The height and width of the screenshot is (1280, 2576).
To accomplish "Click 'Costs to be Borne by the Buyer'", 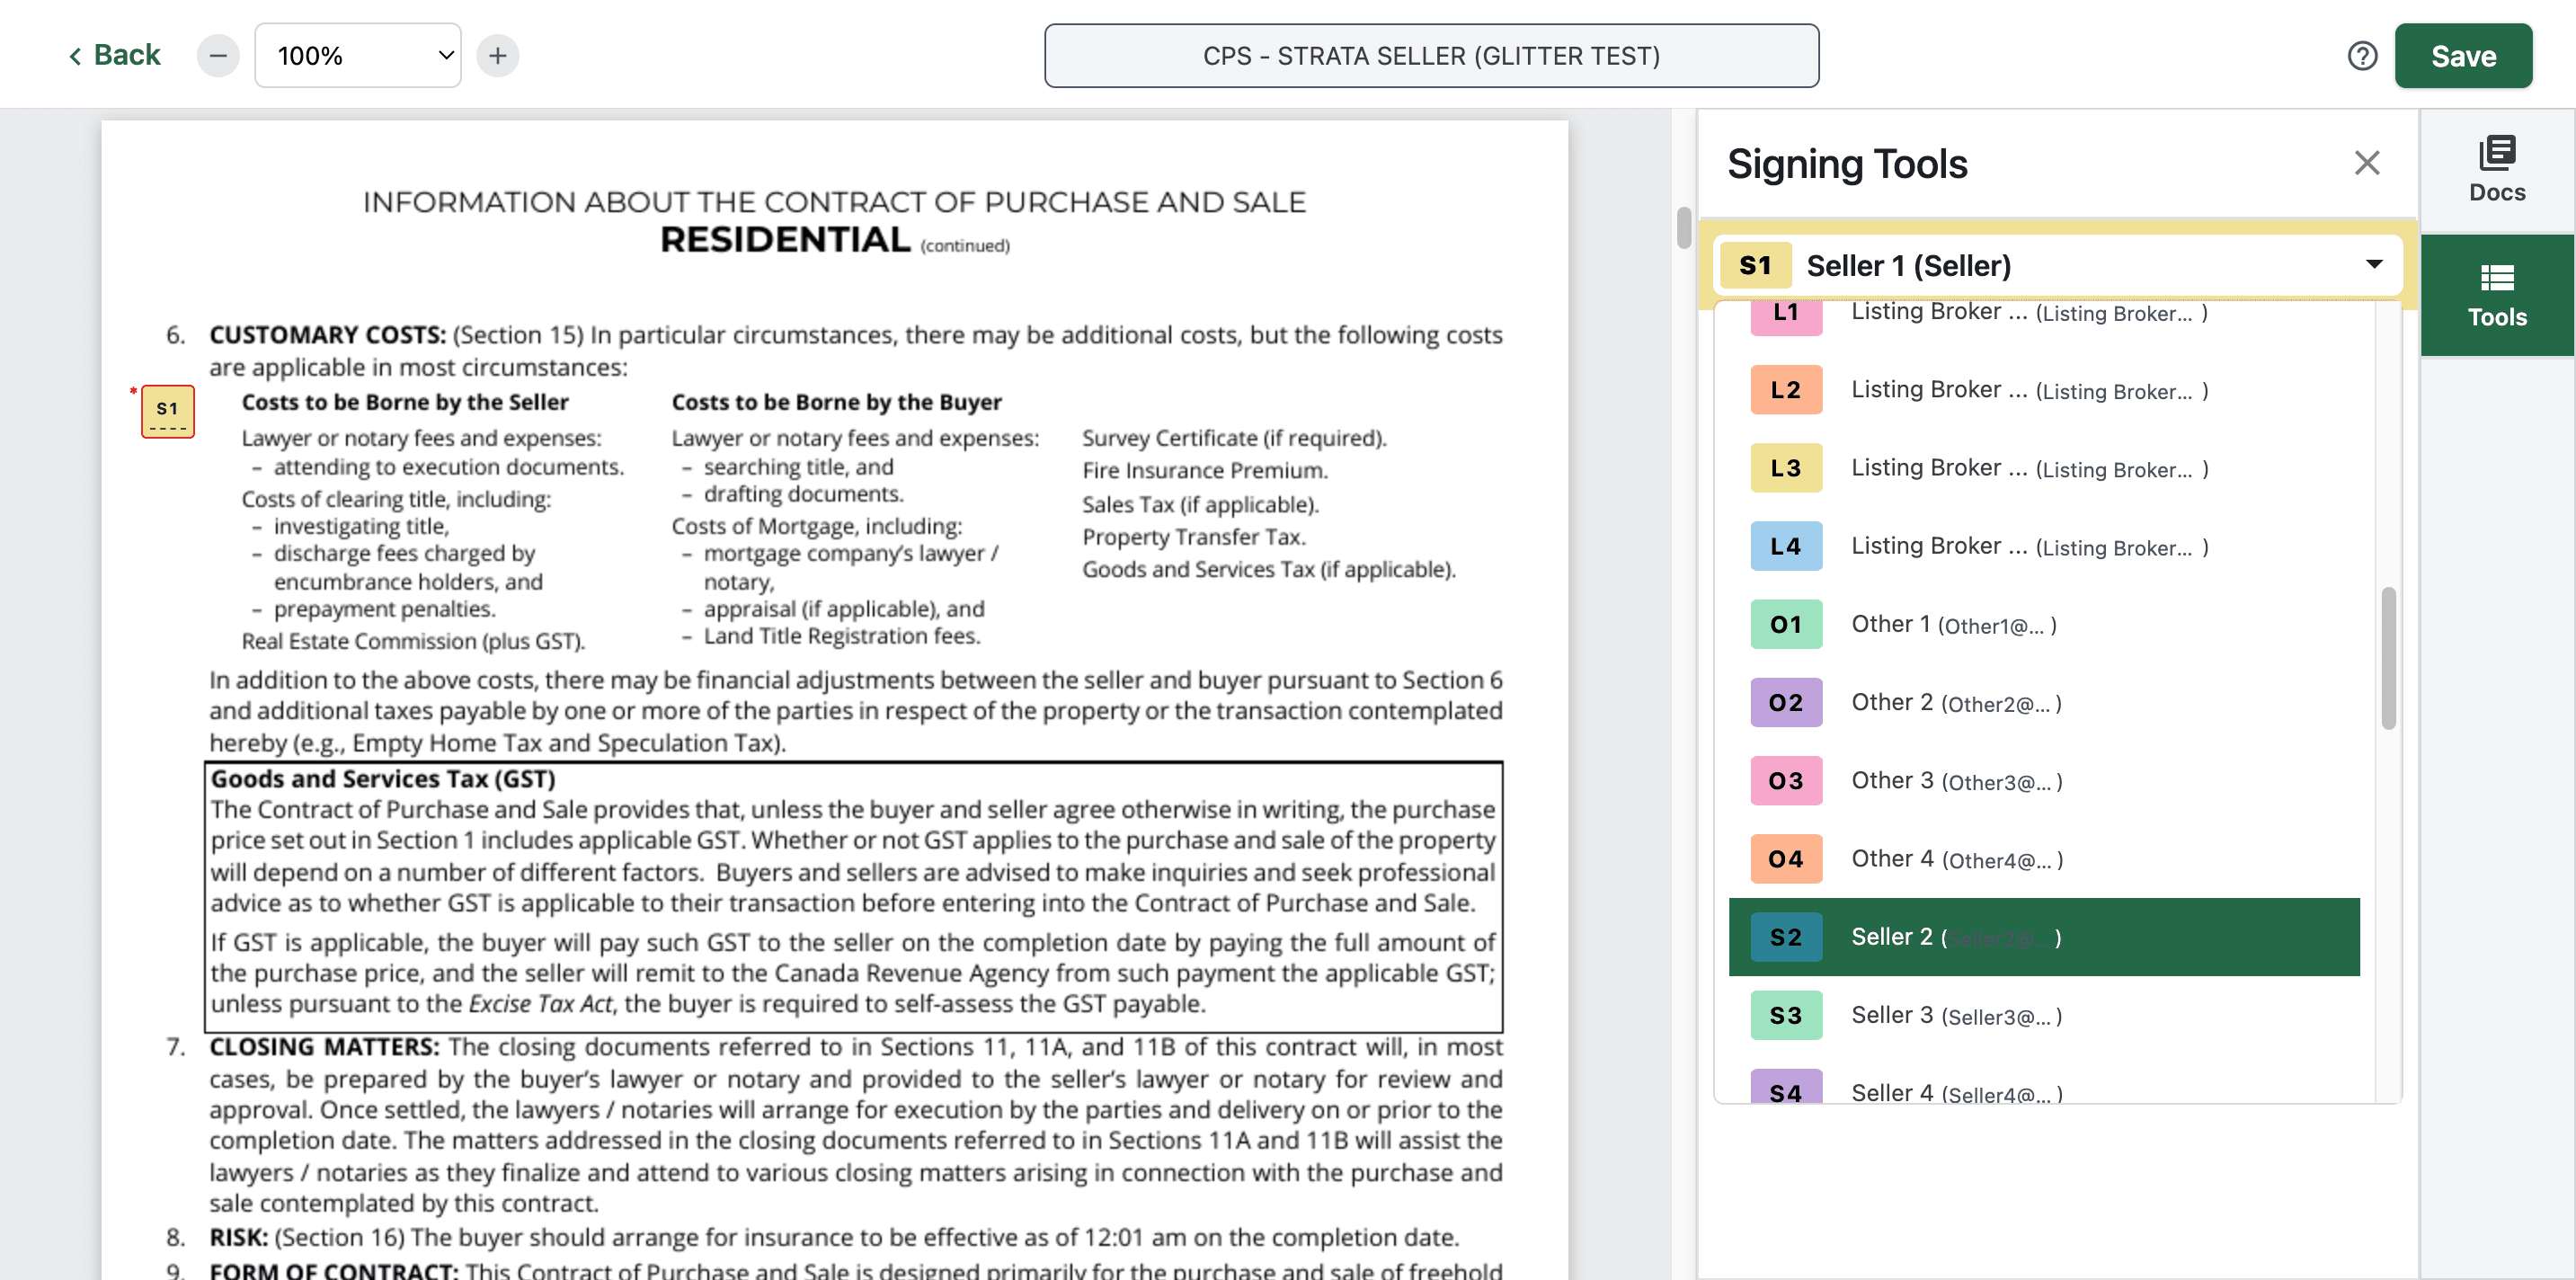I will tap(836, 402).
